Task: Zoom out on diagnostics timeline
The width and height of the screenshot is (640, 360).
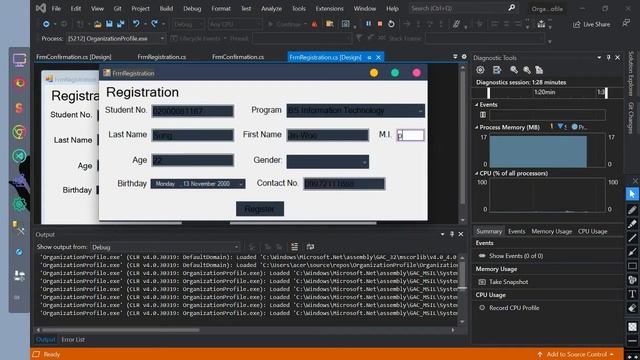Action: pyautogui.click(x=527, y=70)
